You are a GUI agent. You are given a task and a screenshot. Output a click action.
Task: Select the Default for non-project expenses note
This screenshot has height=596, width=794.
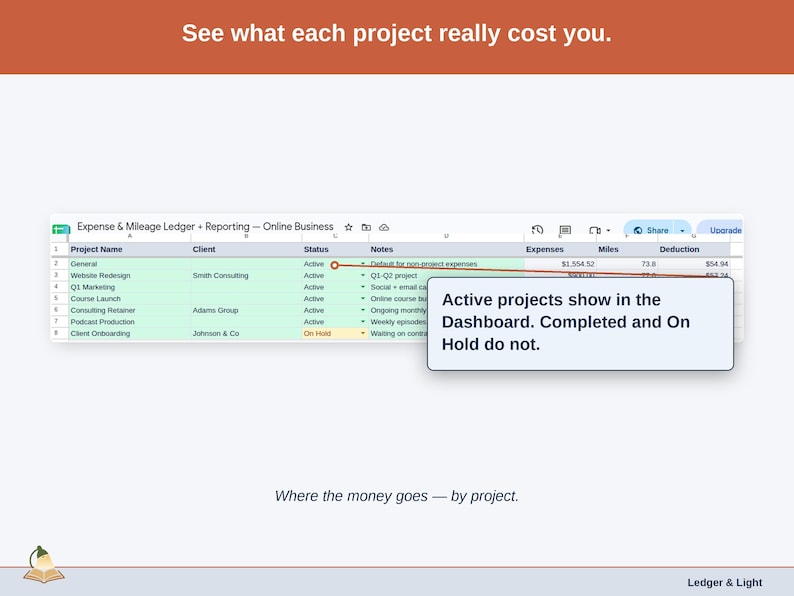point(446,264)
